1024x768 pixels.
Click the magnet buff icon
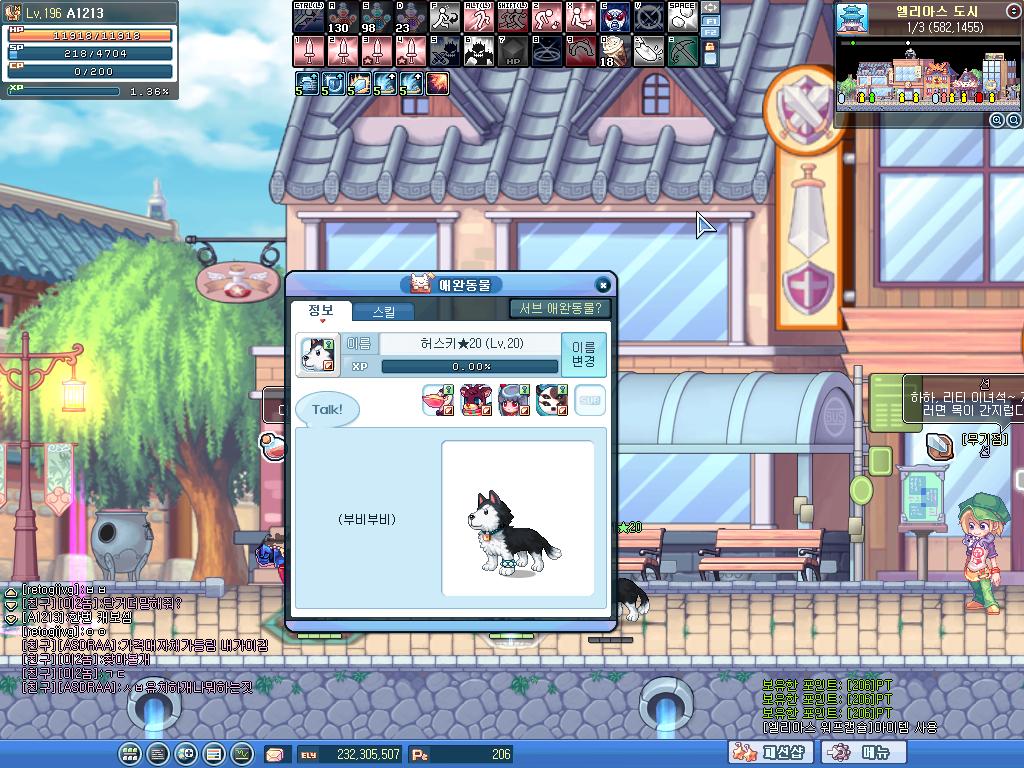point(333,84)
